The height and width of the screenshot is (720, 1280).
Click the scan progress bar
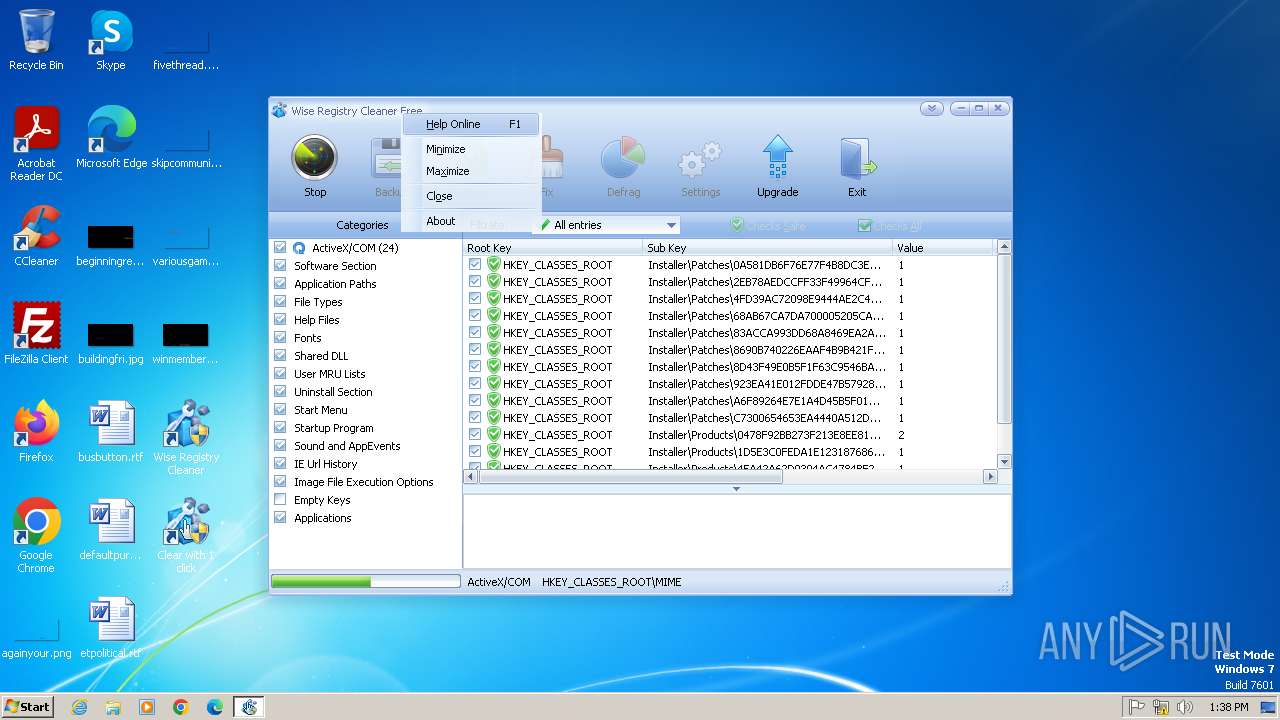(365, 581)
